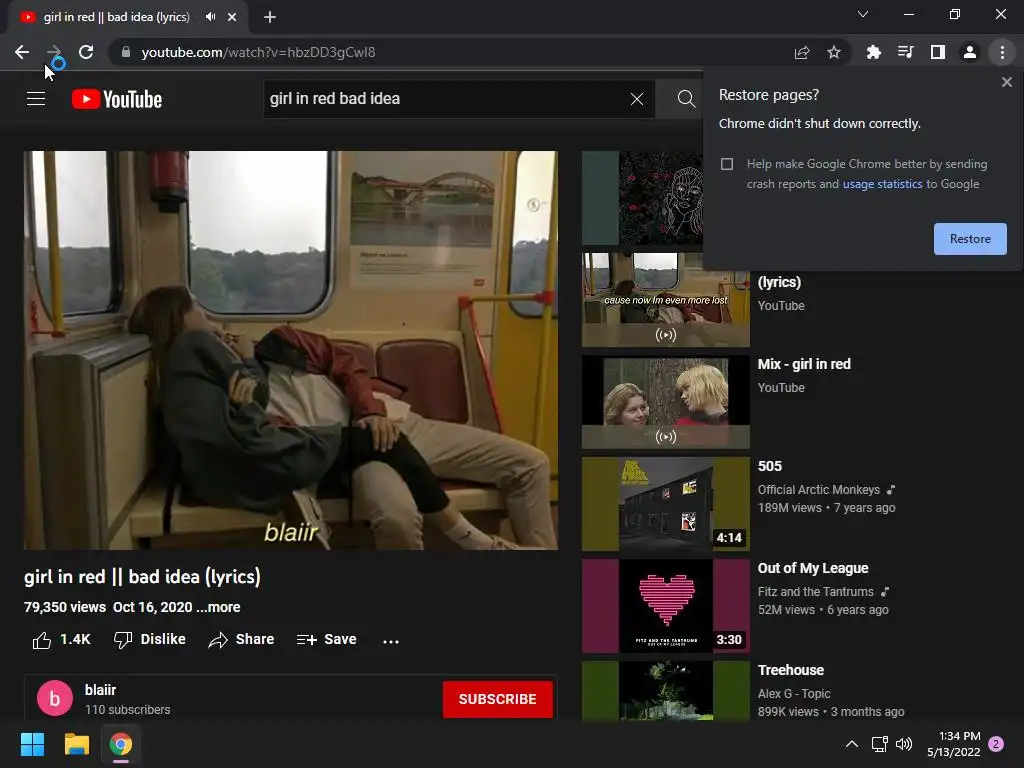Open Chrome three-dot menu

(1002, 52)
